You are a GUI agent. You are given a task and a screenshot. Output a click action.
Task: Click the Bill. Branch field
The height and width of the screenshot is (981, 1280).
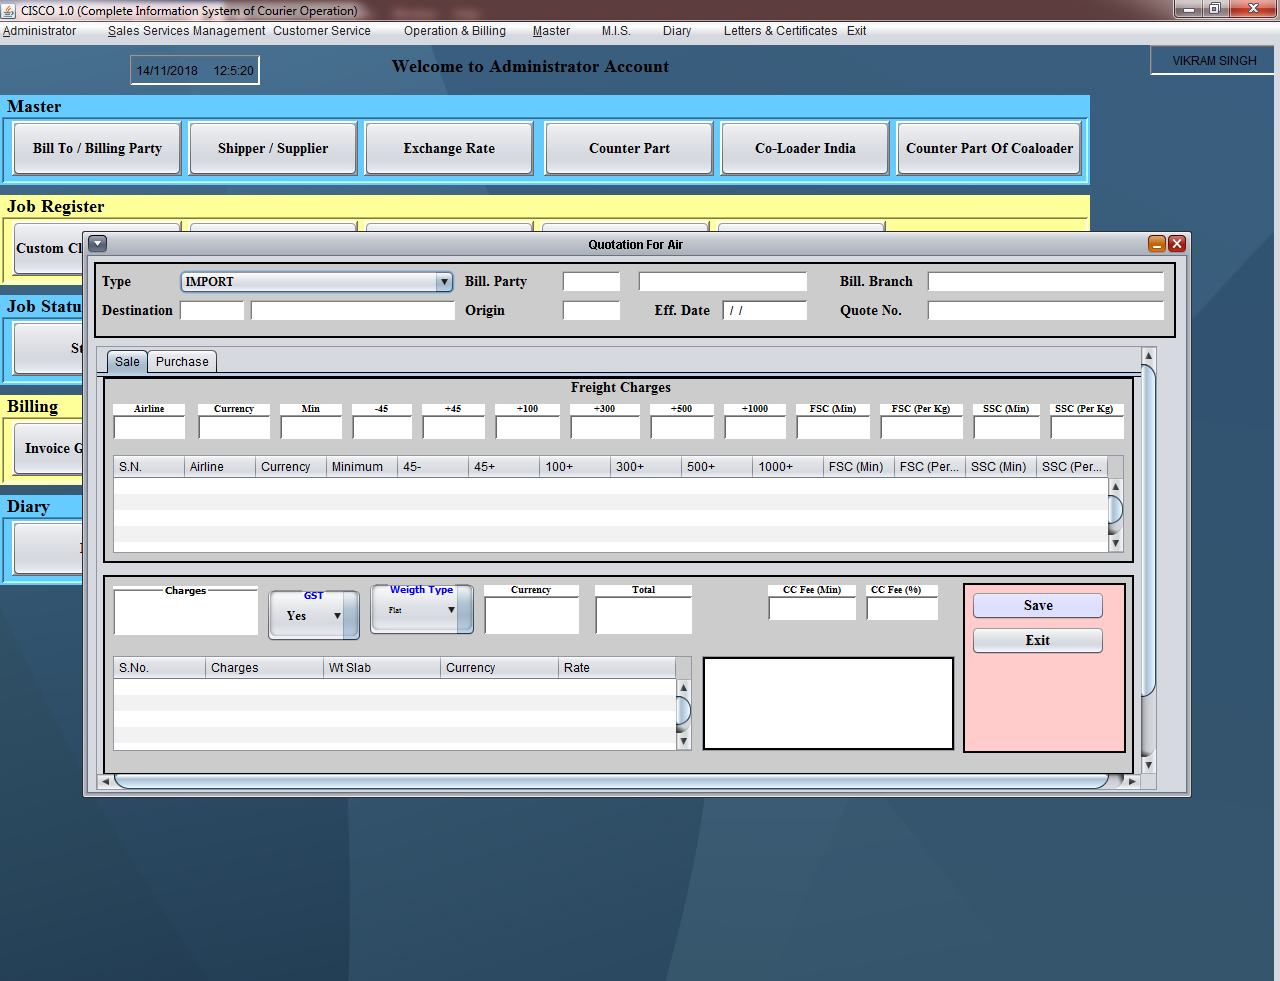pyautogui.click(x=1046, y=282)
